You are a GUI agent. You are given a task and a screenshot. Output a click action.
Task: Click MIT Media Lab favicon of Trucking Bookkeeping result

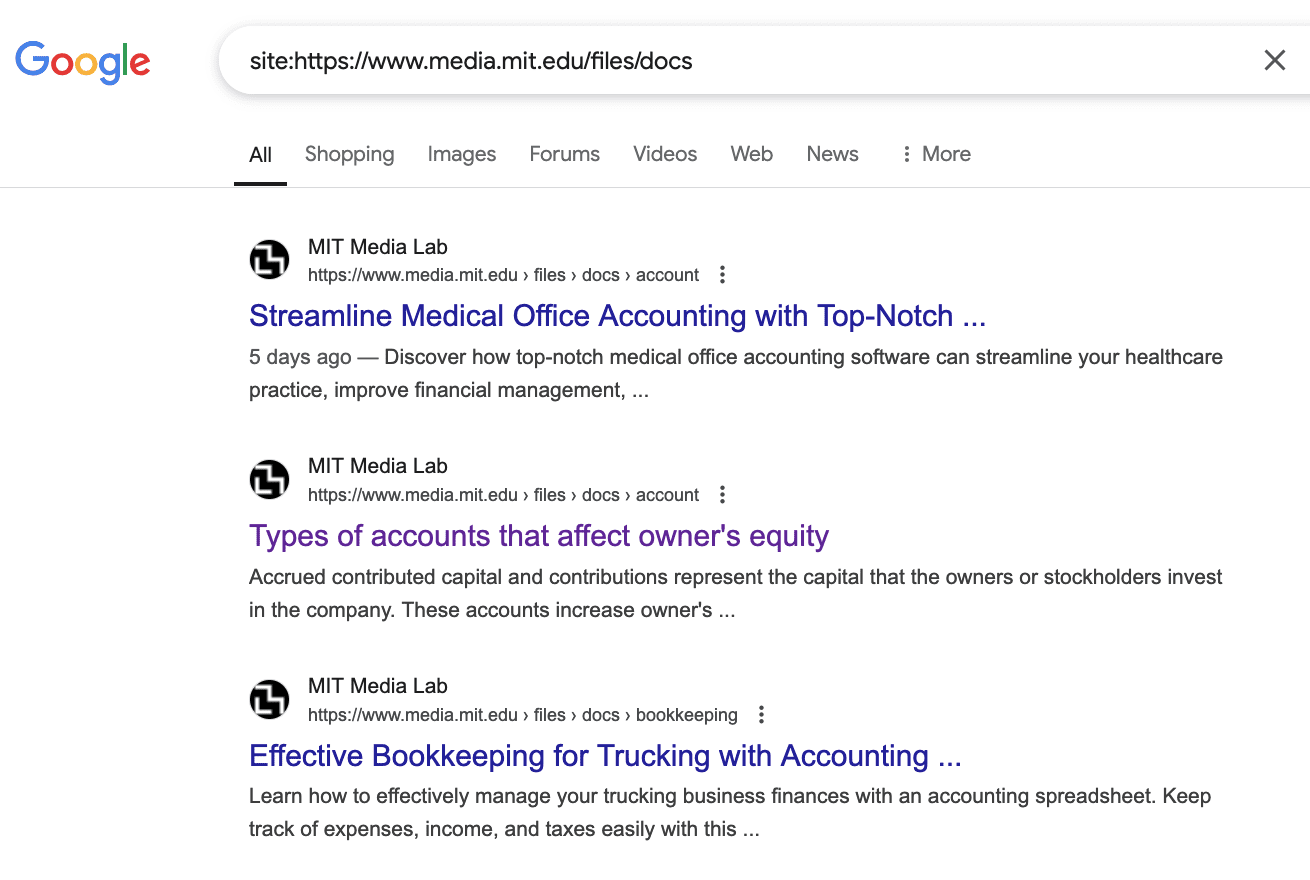tap(269, 700)
